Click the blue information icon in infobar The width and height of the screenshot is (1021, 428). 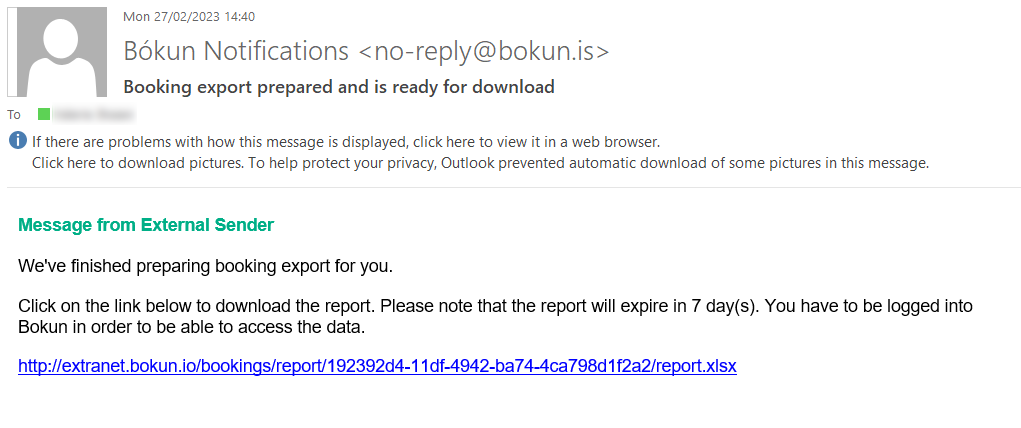point(18,141)
